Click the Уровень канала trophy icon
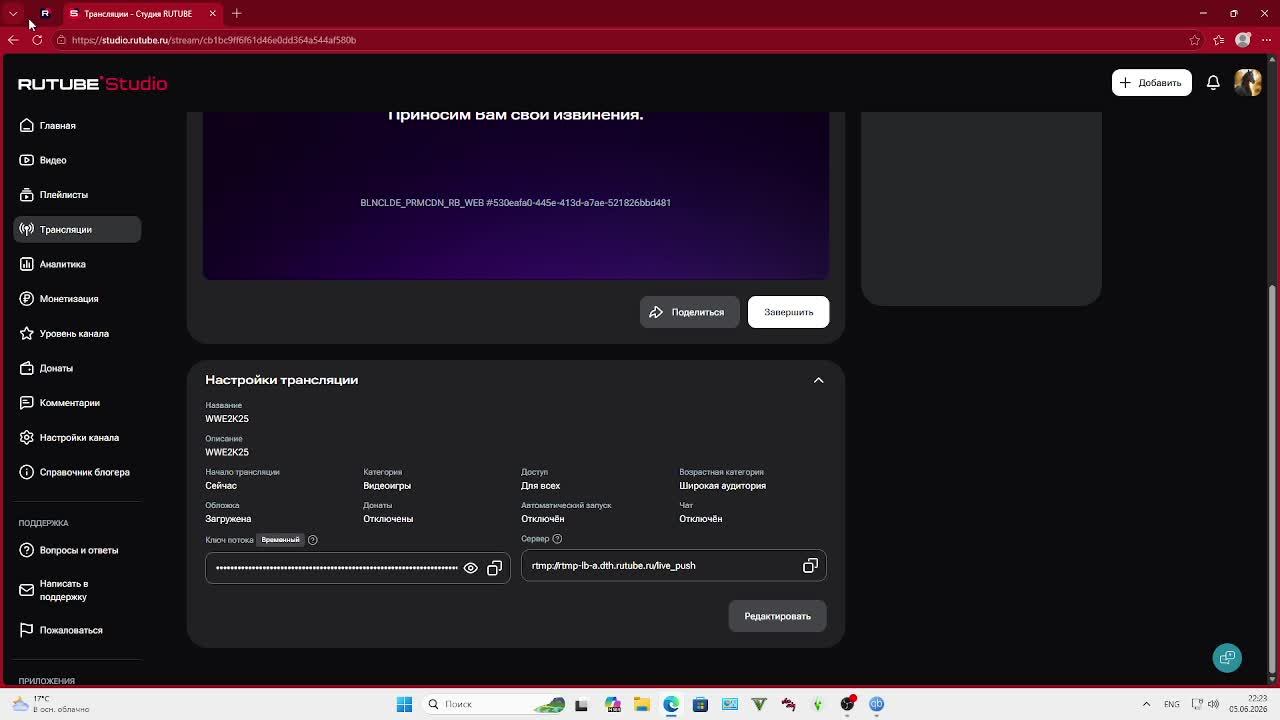Image resolution: width=1280 pixels, height=720 pixels. click(x=27, y=333)
